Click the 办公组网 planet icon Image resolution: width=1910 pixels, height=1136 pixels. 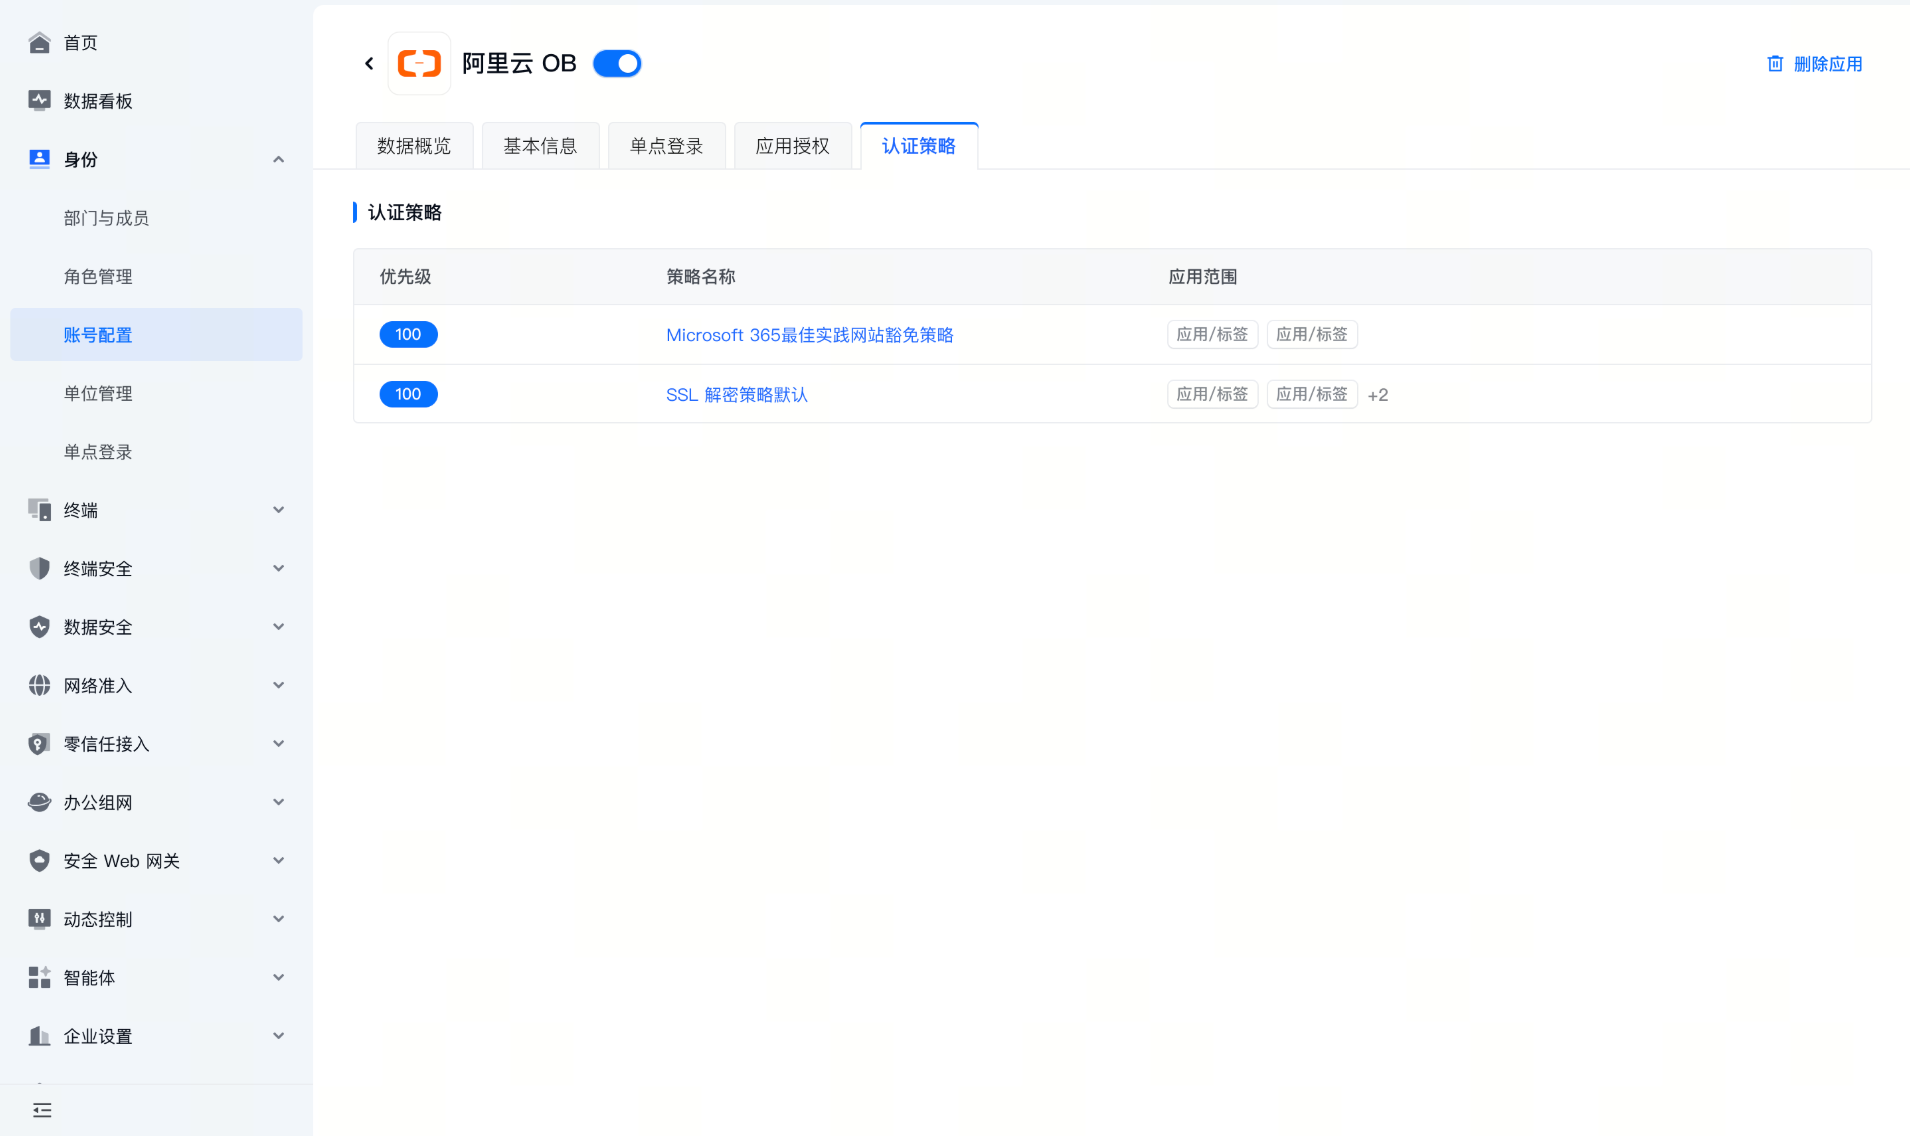[39, 802]
